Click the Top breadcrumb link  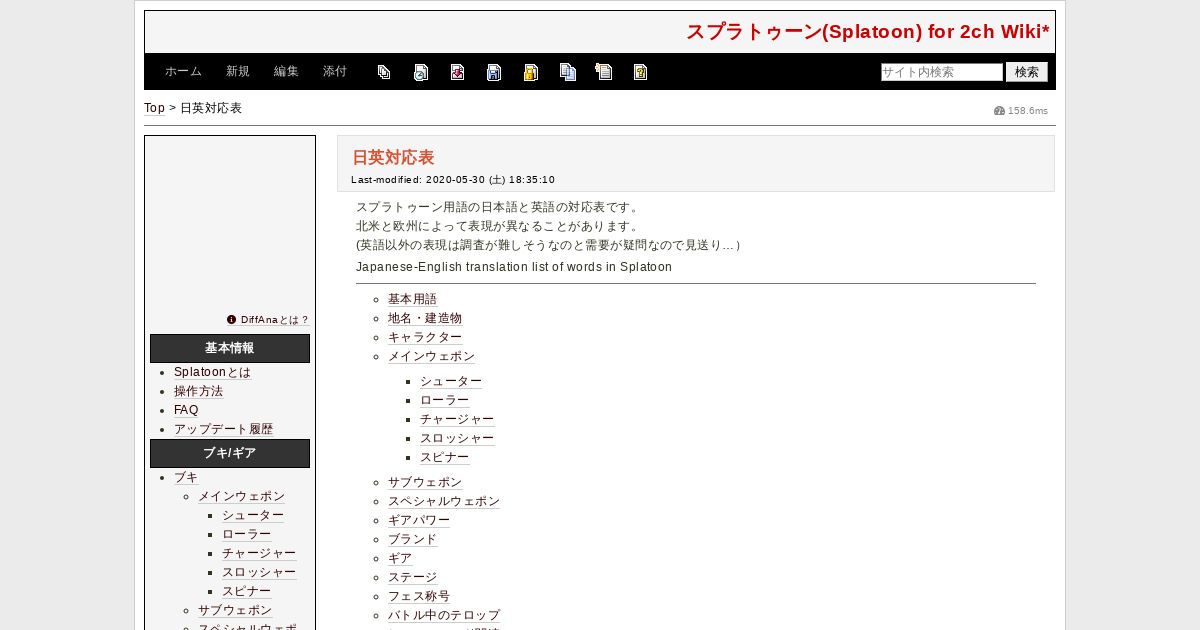click(154, 108)
